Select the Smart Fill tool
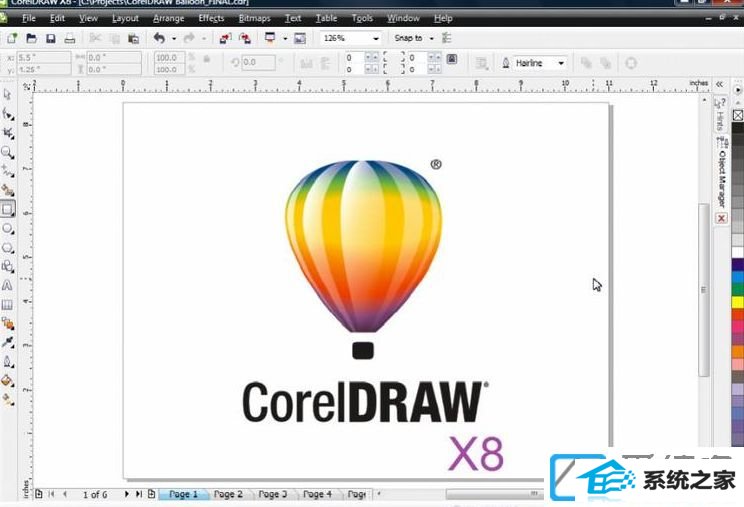 [x=8, y=190]
